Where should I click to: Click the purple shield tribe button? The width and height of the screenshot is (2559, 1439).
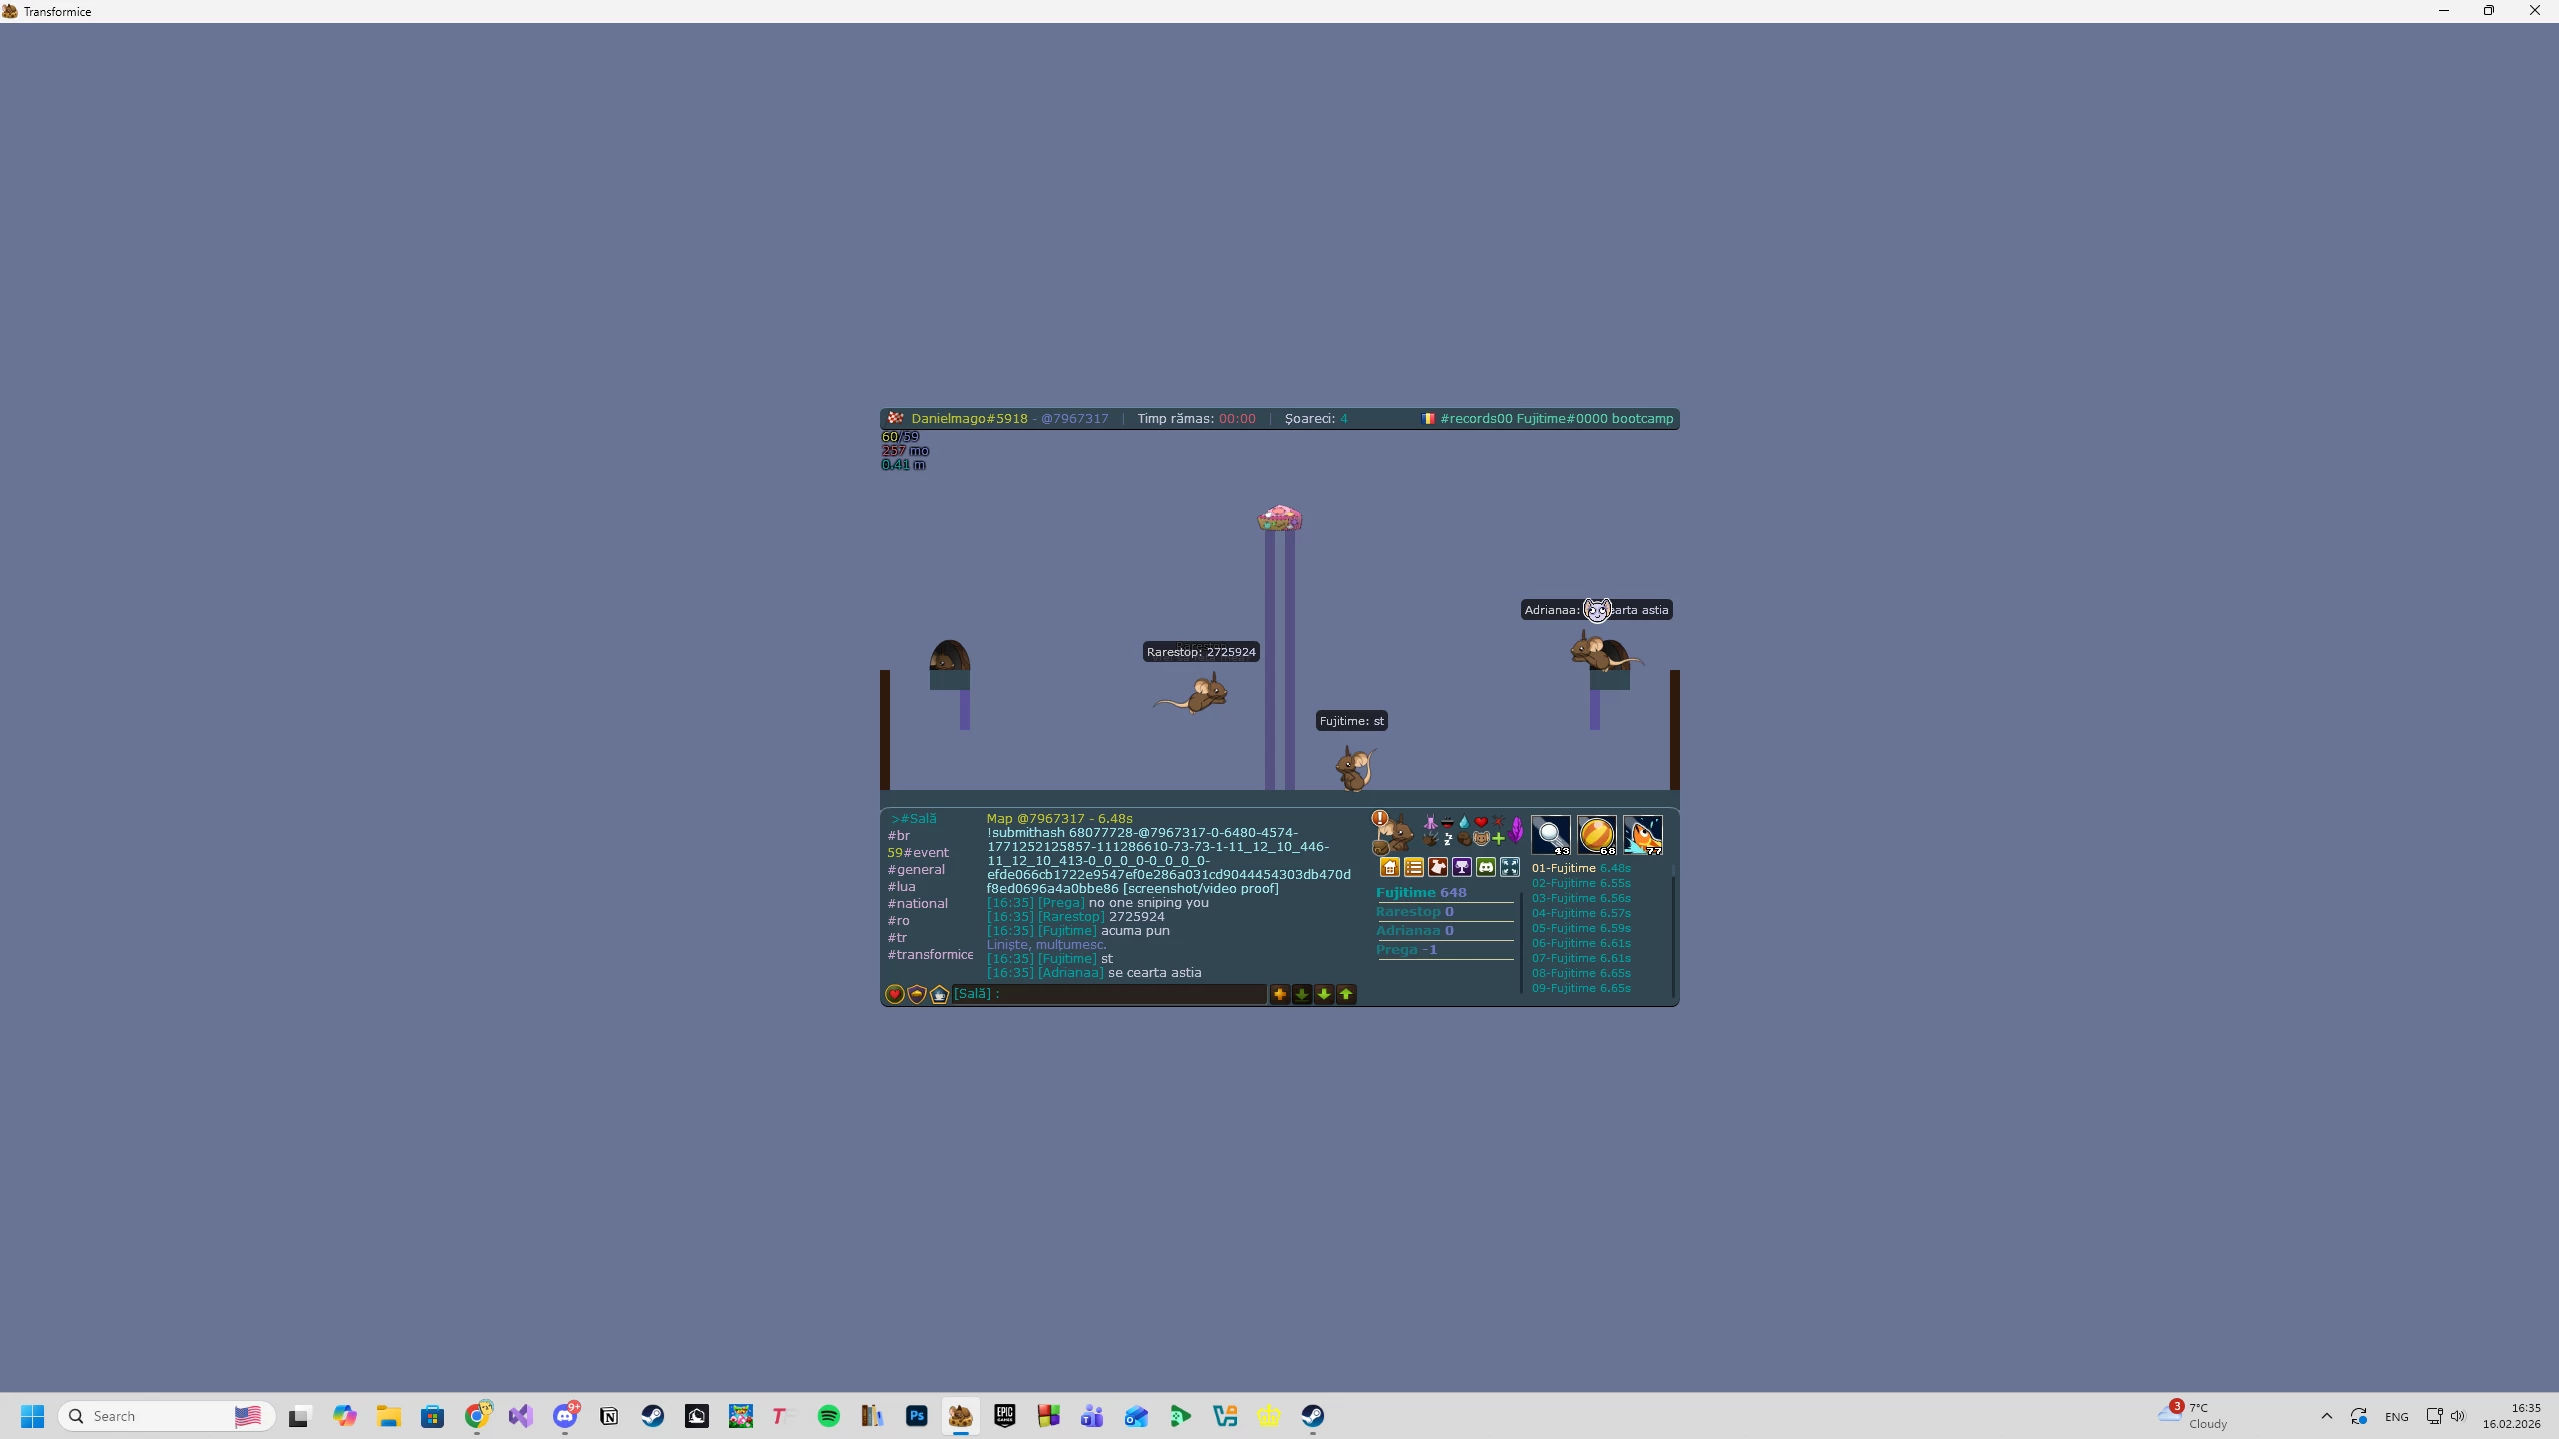917,994
